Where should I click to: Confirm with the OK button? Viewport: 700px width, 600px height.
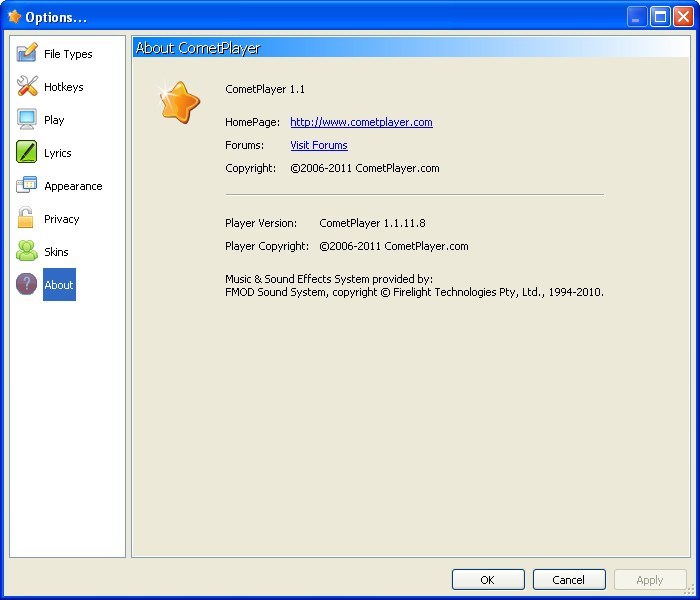click(488, 579)
